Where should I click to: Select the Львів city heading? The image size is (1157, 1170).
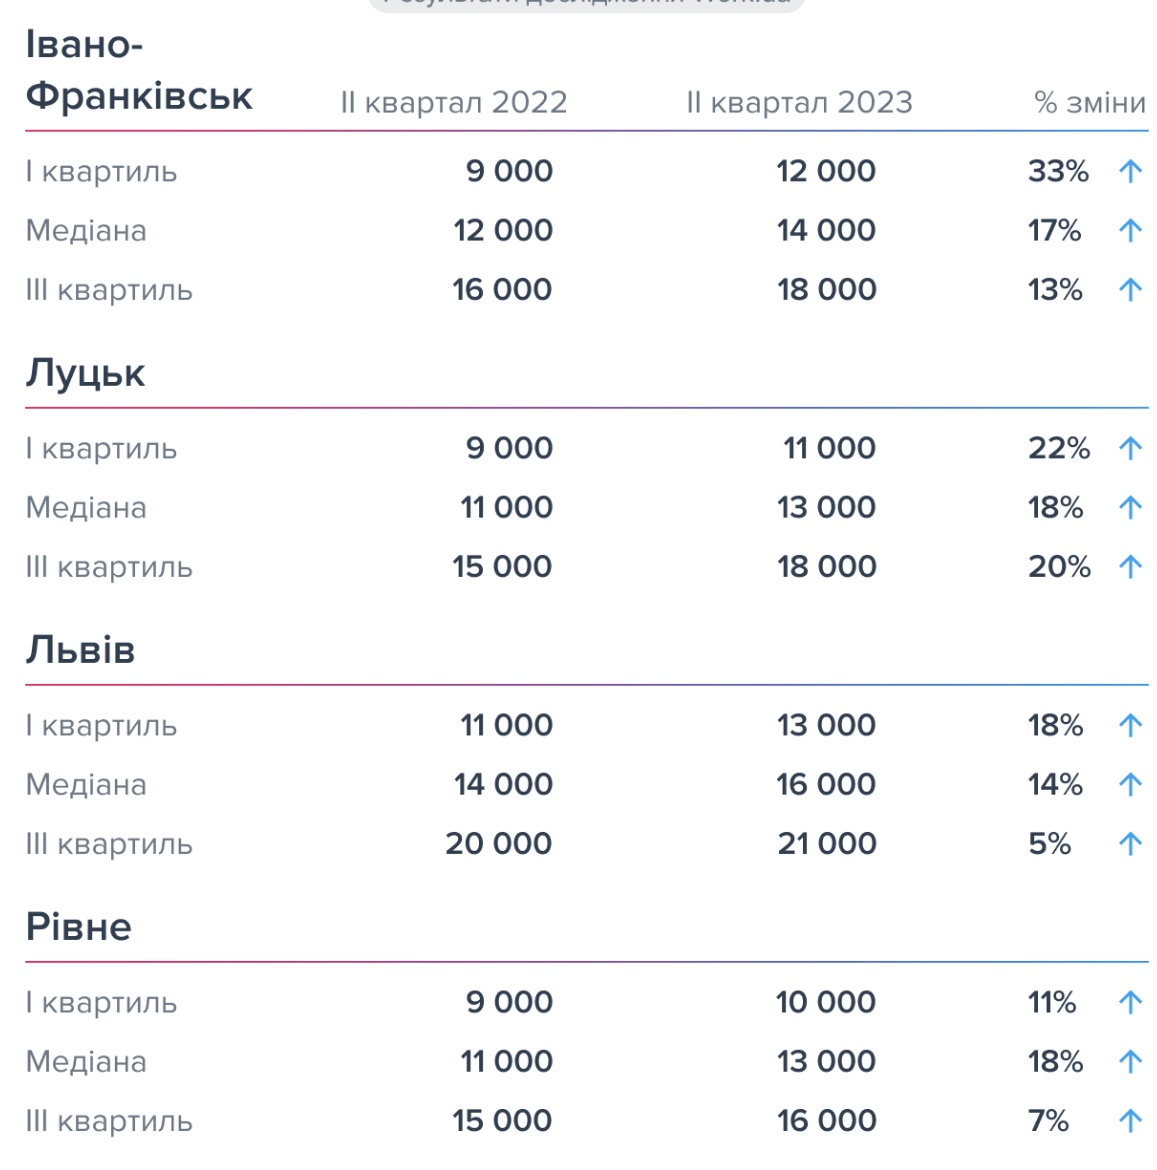coord(81,649)
